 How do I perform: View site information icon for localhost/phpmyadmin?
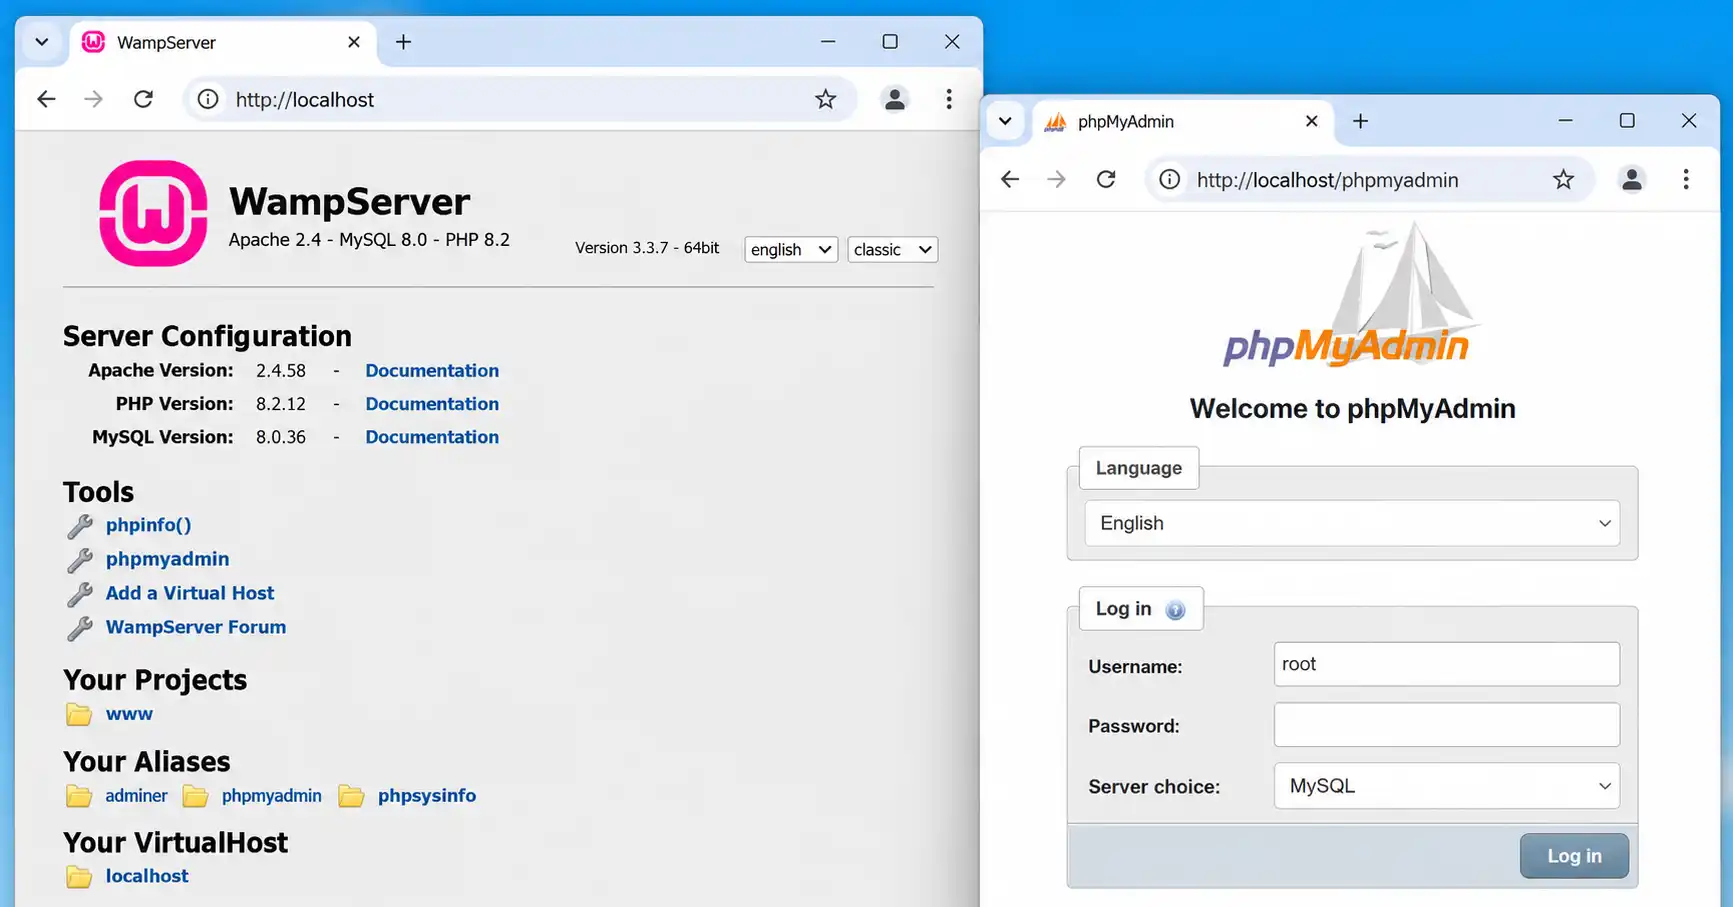[x=1169, y=179]
